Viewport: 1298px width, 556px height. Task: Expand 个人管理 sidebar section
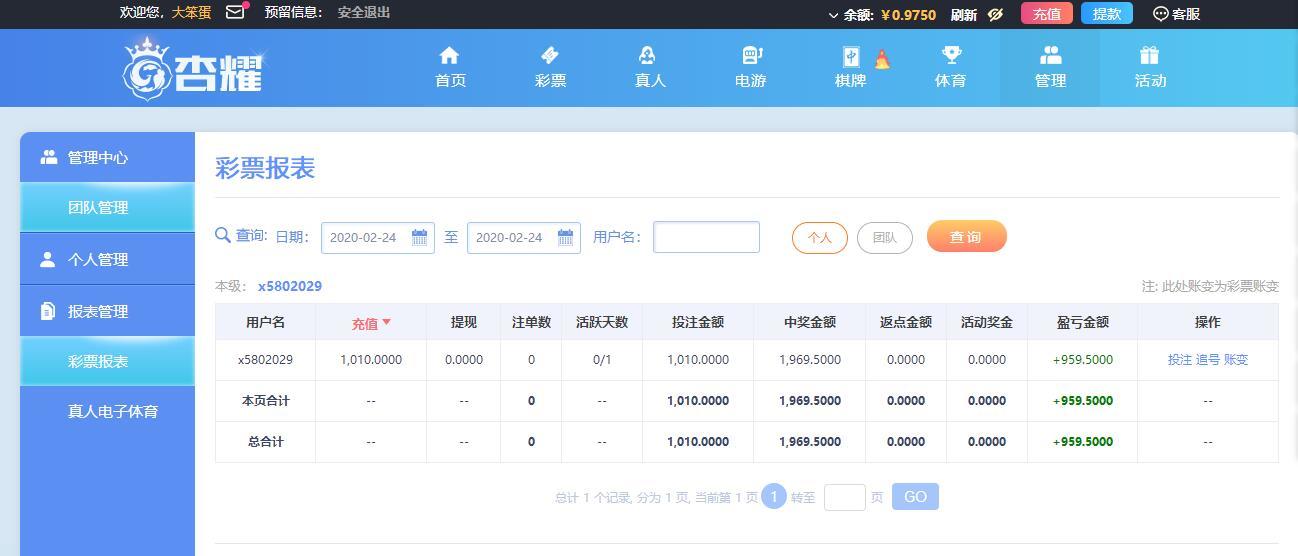pyautogui.click(x=107, y=259)
